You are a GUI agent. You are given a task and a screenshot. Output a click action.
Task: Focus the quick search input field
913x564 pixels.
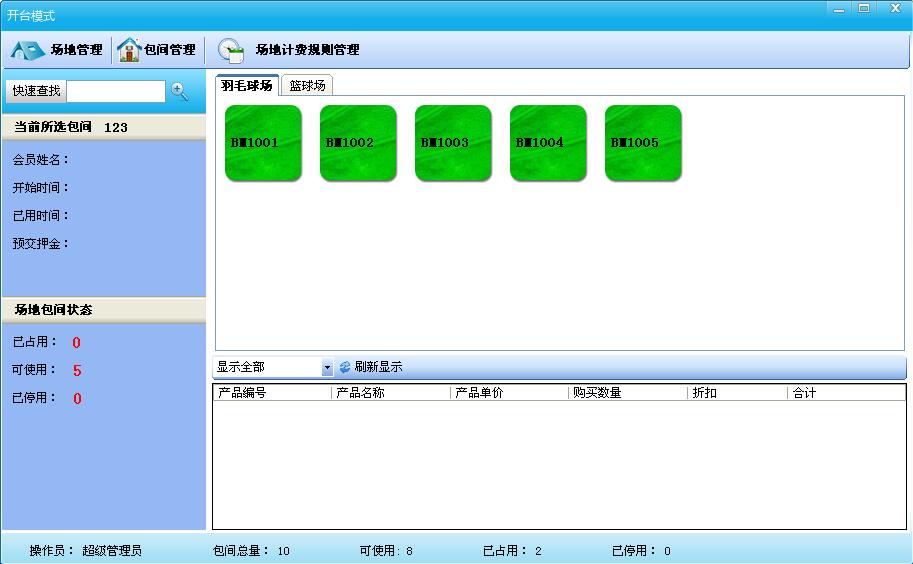[115, 91]
